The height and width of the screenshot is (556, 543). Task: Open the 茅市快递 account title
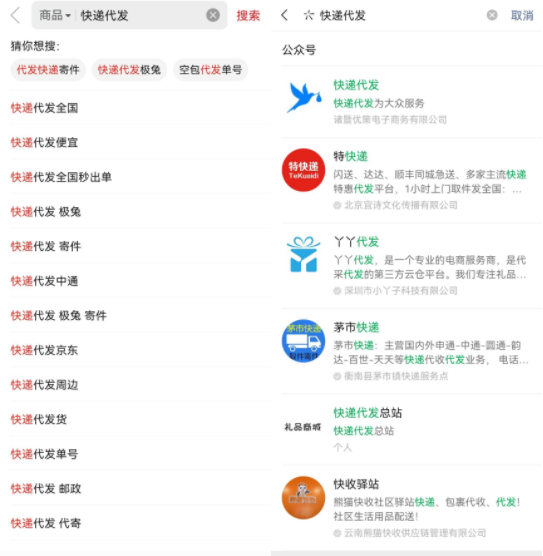click(356, 327)
